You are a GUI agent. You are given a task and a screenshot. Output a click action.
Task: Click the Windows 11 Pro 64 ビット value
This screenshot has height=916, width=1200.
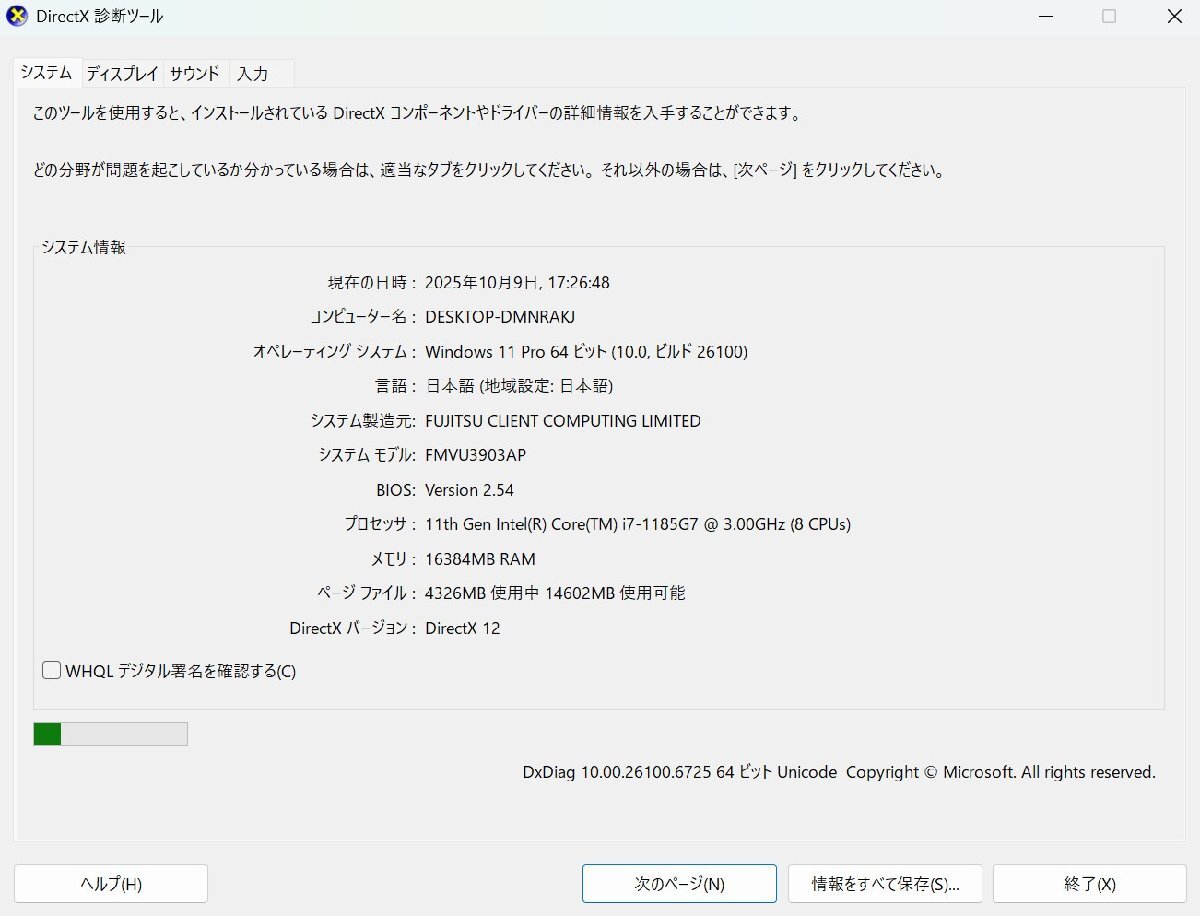tap(586, 352)
